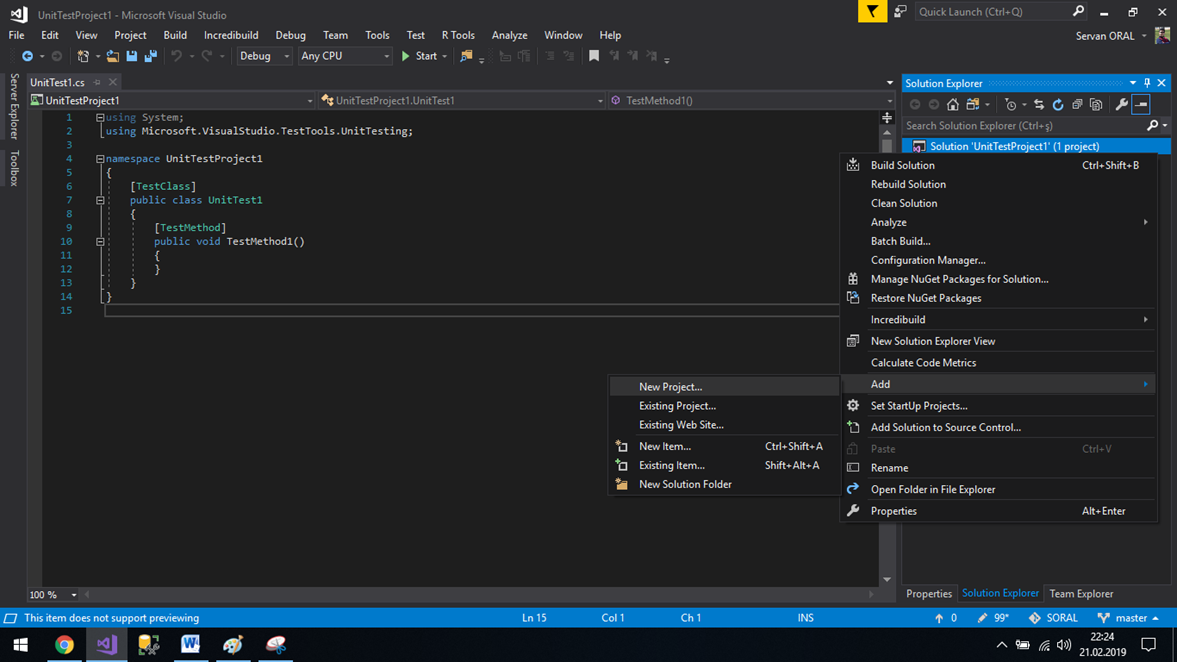
Task: Open the UnitTestProject1.UnitTest1 type dropdown
Action: click(x=462, y=101)
